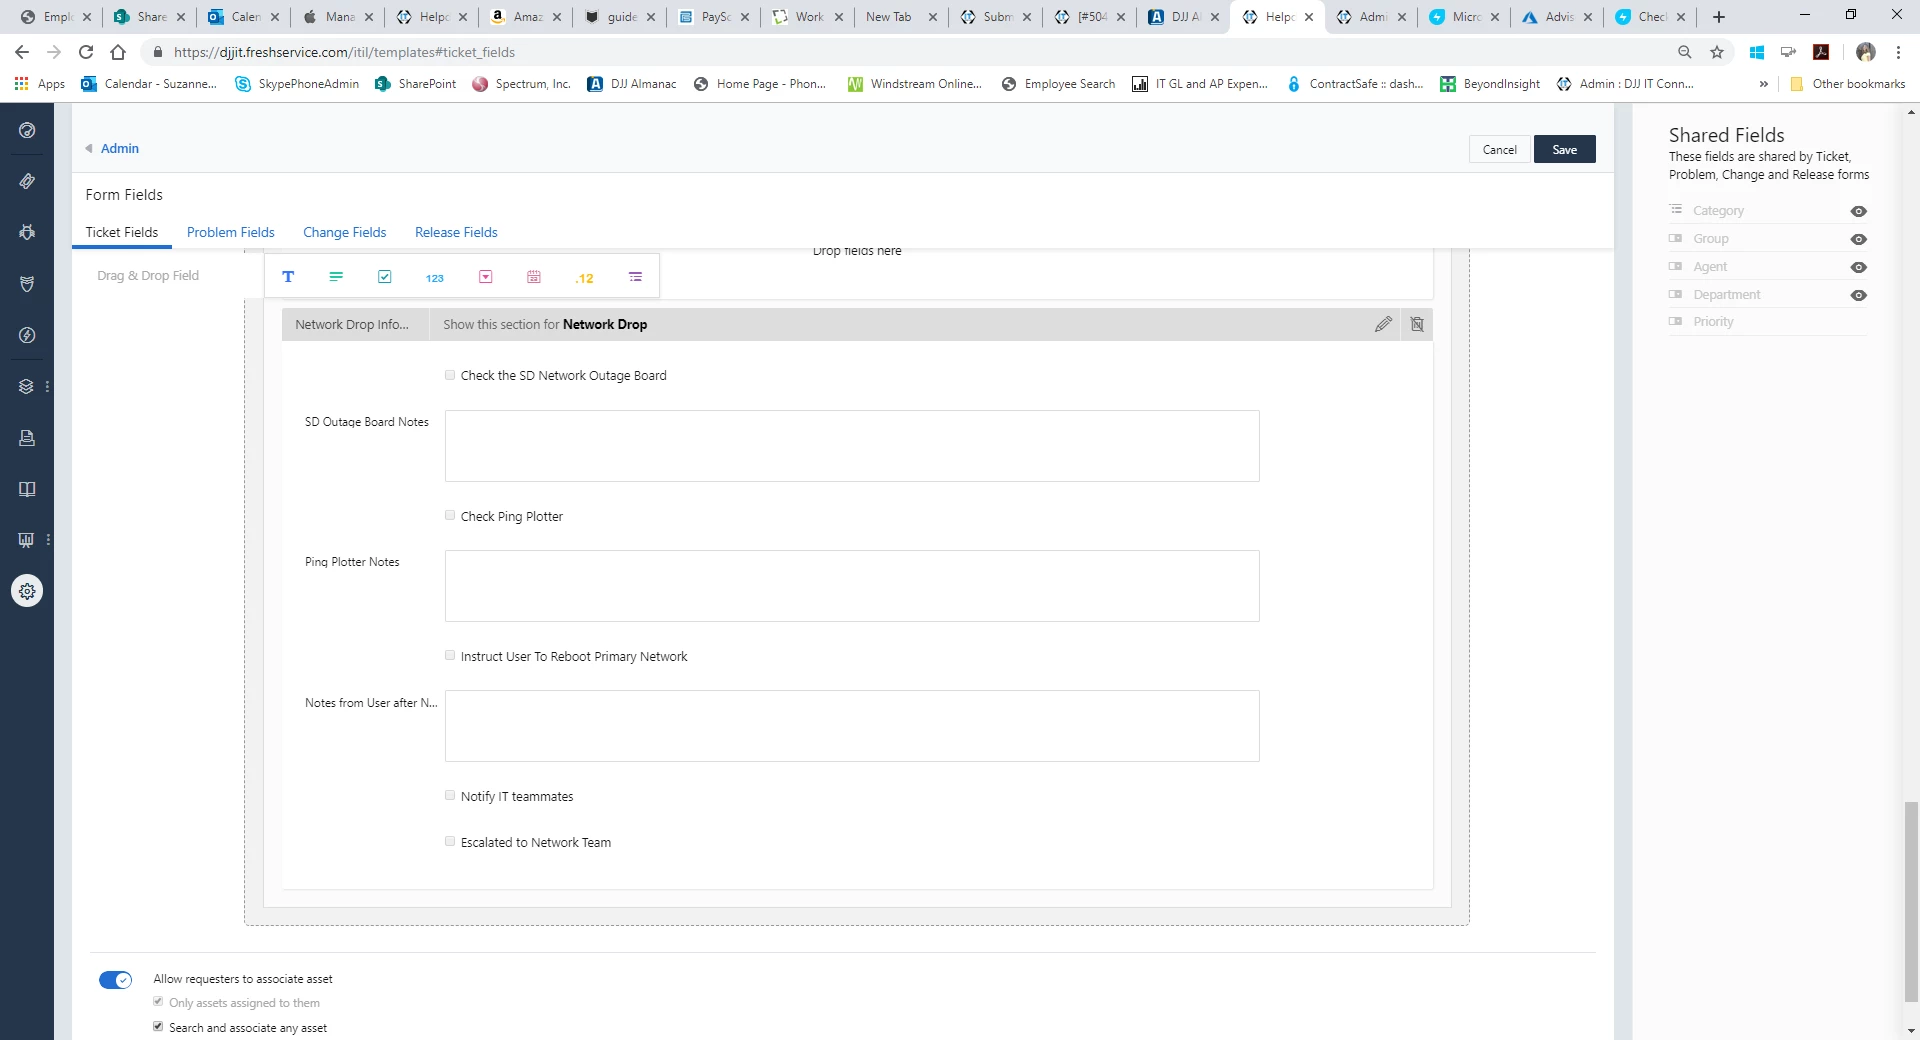This screenshot has height=1040, width=1920.
Task: Save the form fields
Action: (x=1564, y=149)
